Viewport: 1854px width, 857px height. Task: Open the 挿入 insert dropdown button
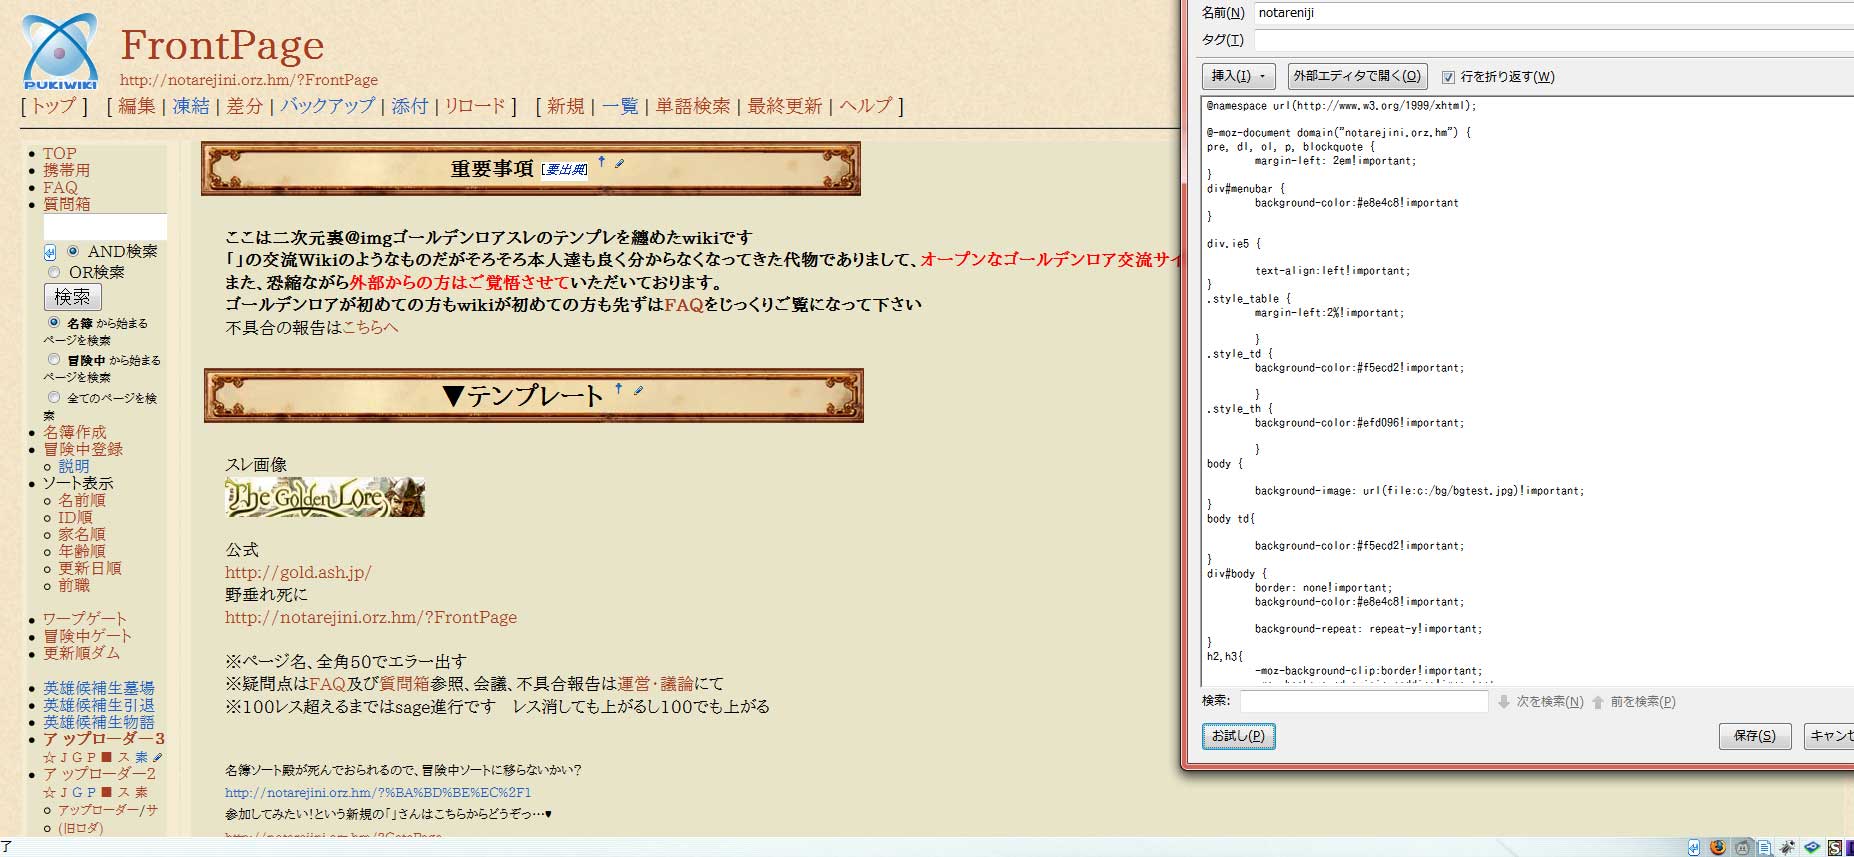(1238, 76)
